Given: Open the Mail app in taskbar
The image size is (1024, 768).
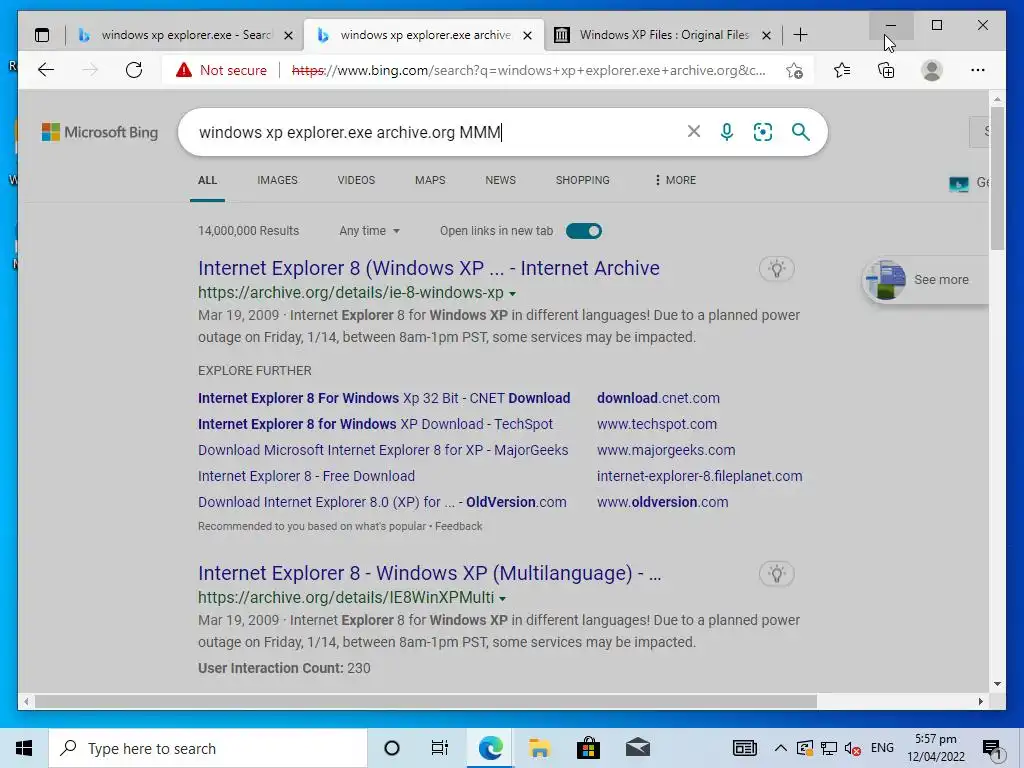Looking at the screenshot, I should coord(637,748).
